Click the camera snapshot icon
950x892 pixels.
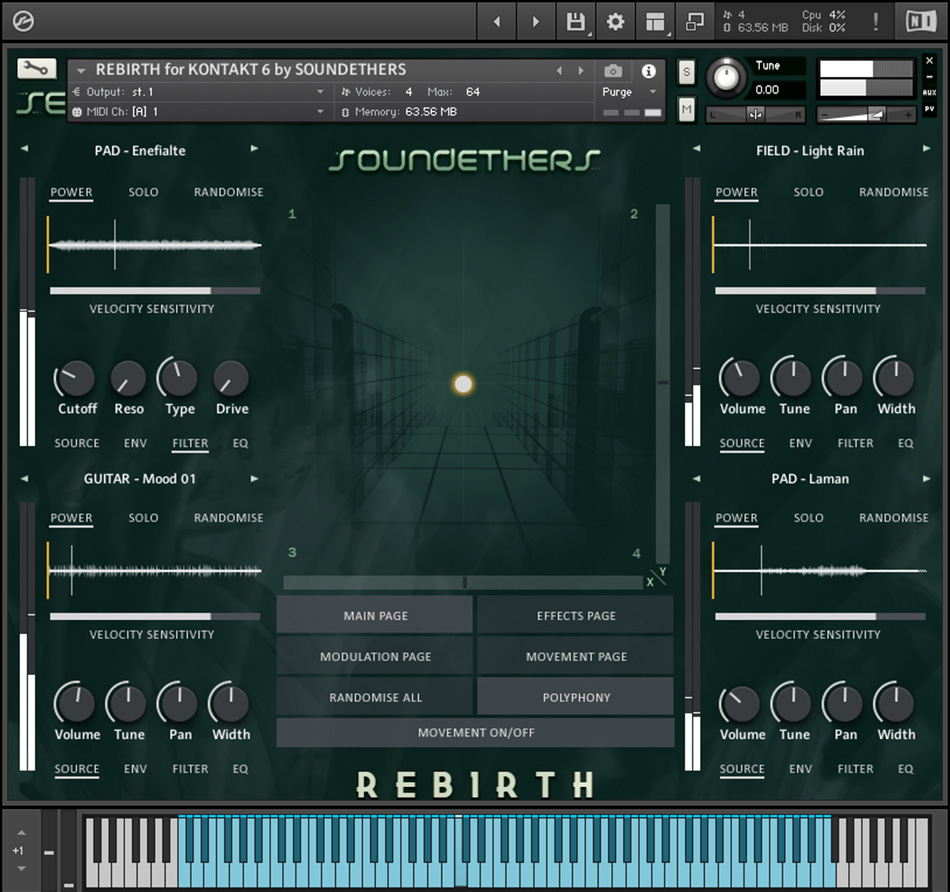(x=613, y=72)
